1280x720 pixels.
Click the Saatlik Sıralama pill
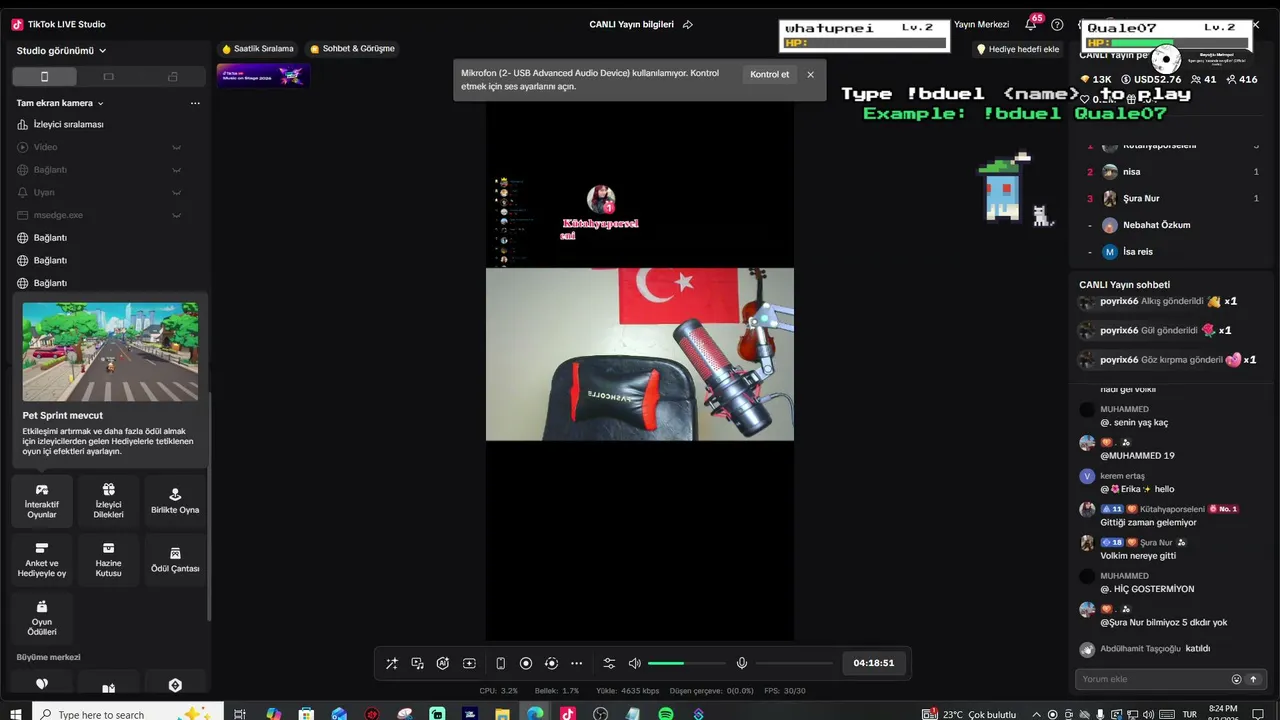(x=258, y=48)
